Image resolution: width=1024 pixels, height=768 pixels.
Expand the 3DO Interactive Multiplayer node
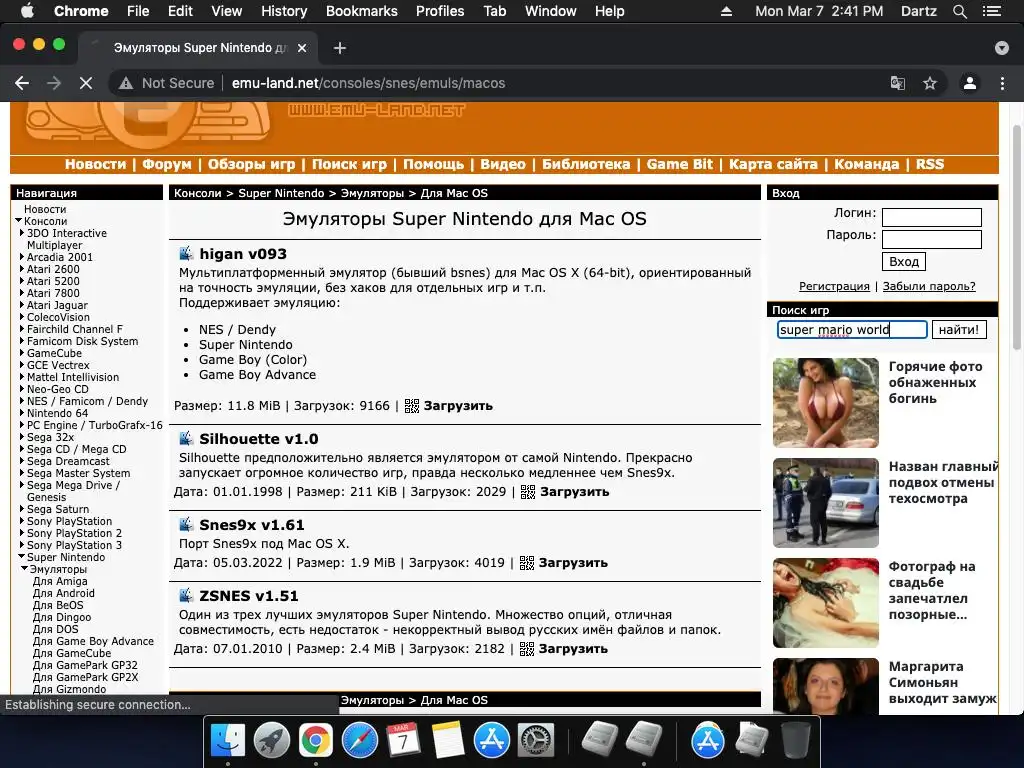click(22, 232)
